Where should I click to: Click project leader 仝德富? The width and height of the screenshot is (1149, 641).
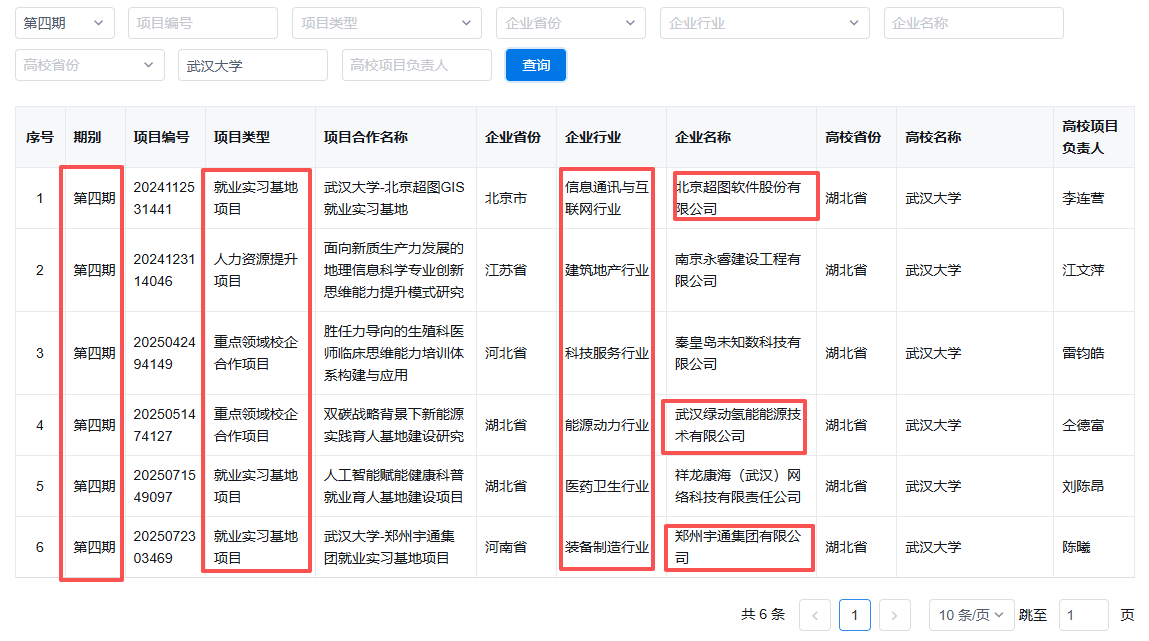(x=1083, y=425)
